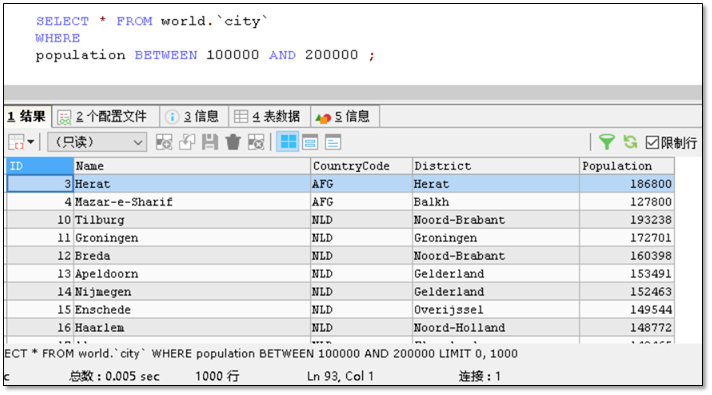Switch to the 2 个配置文件 tab
This screenshot has width=712, height=395.
(106, 117)
